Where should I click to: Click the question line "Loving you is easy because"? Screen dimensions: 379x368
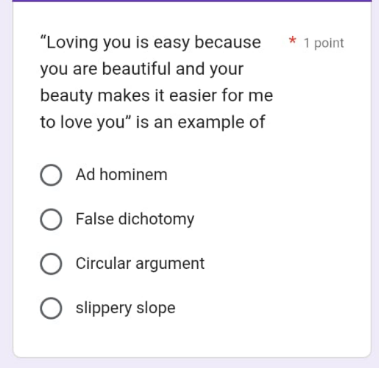151,43
